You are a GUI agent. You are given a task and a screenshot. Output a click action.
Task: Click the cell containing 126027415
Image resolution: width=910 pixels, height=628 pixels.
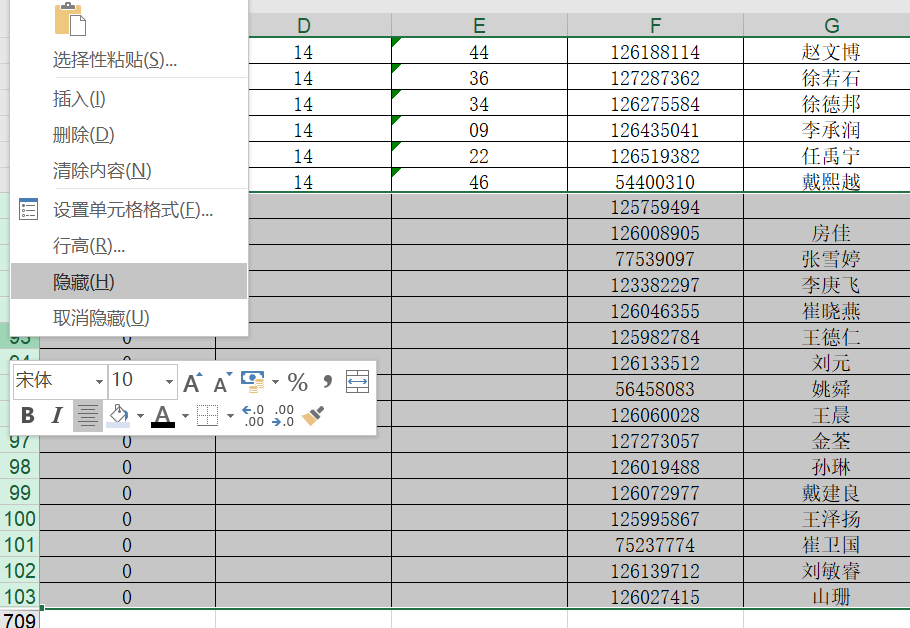point(655,597)
